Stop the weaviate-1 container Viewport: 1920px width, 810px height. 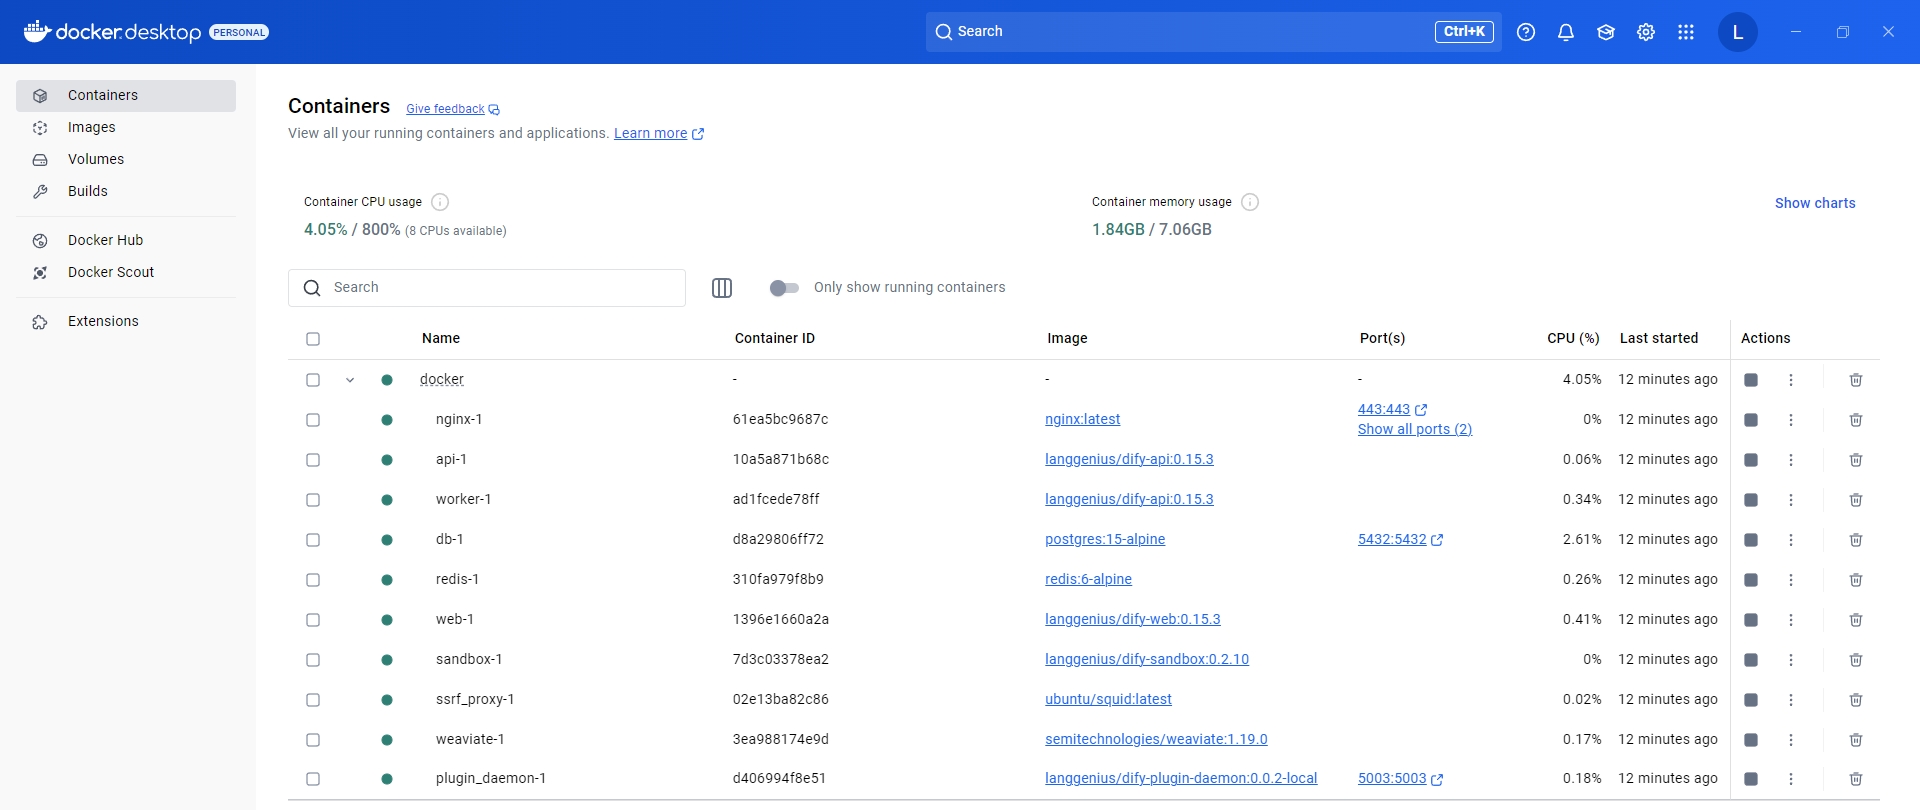1751,740
